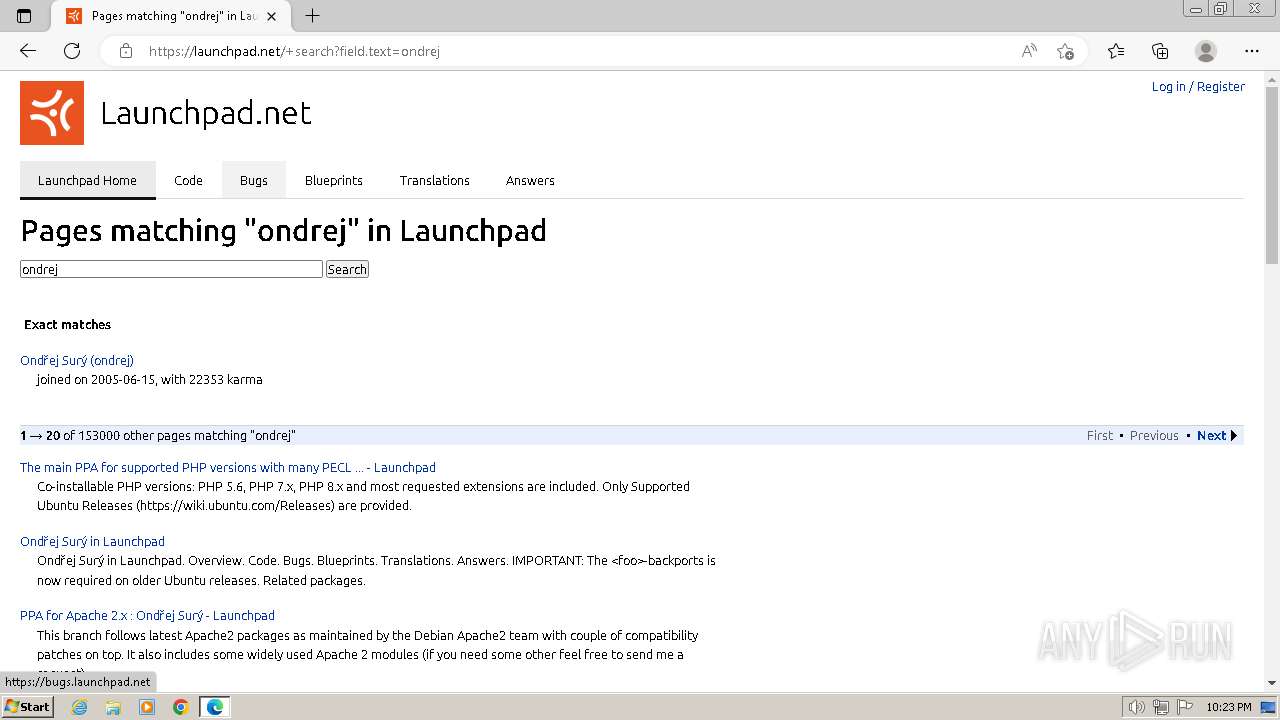Click the Previous pagination label
The image size is (1280, 720).
click(x=1154, y=436)
